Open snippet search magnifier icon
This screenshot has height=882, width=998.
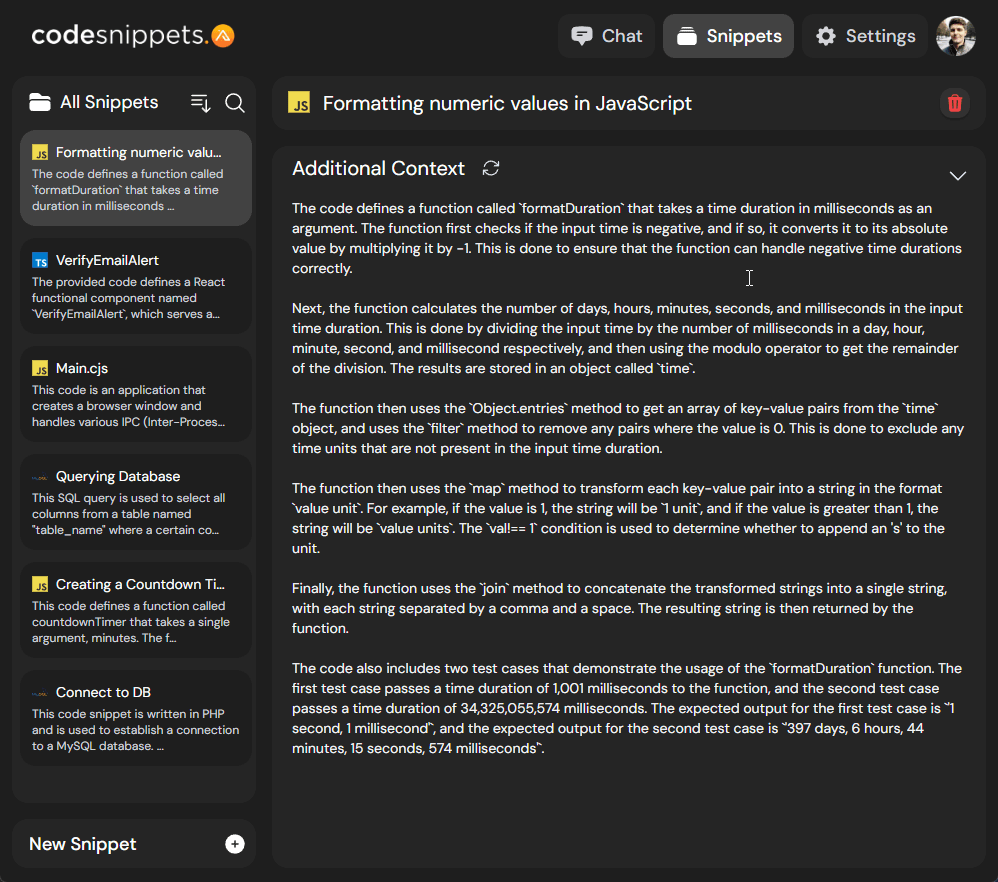[235, 103]
